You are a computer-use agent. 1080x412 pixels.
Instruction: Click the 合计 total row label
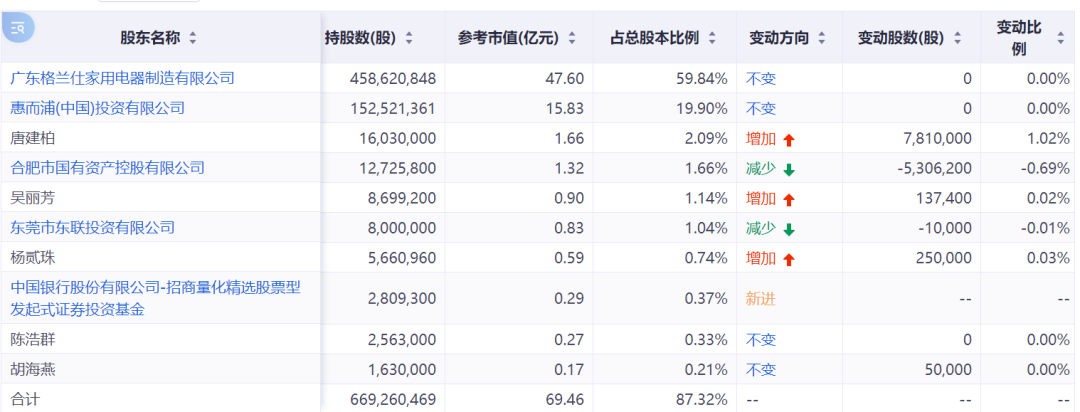pos(25,398)
